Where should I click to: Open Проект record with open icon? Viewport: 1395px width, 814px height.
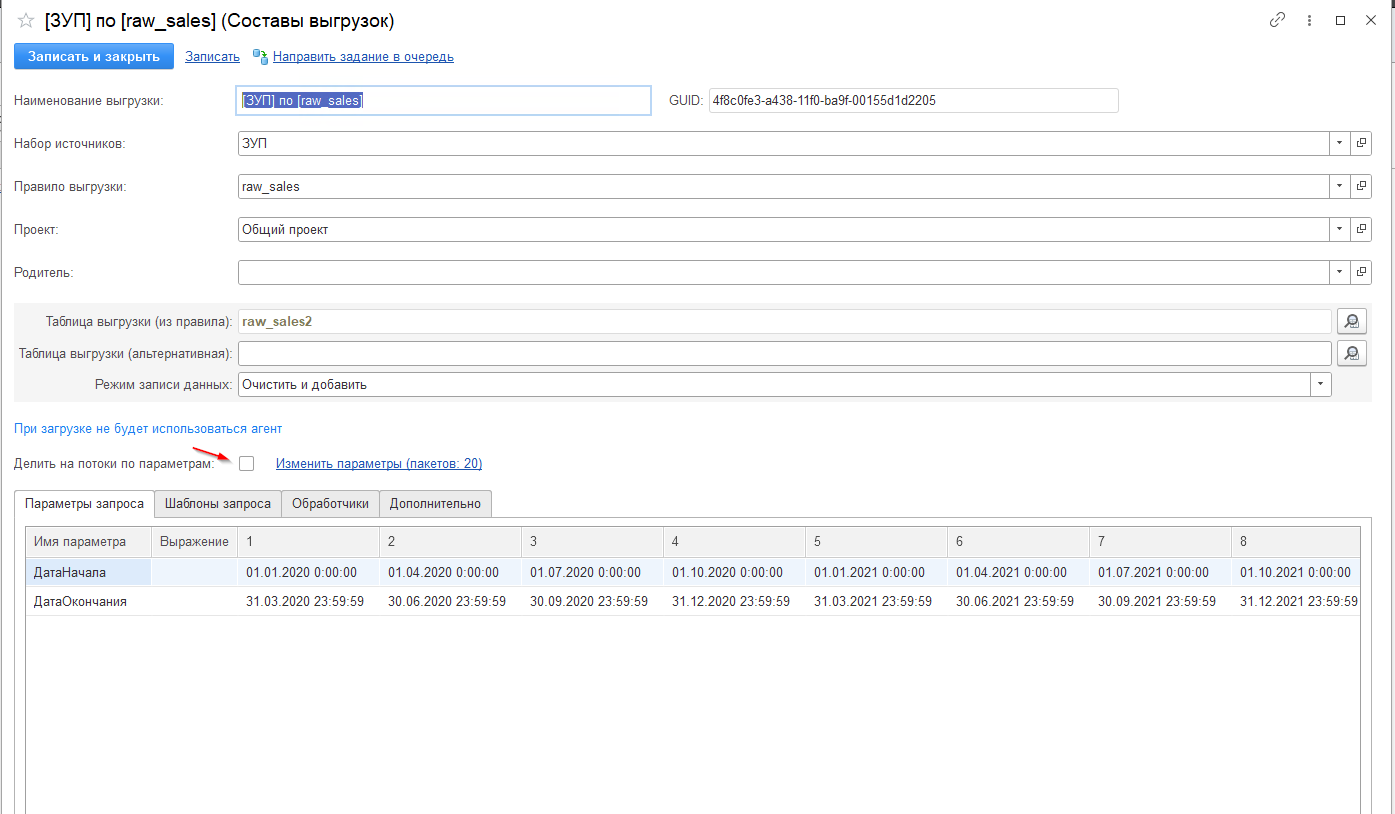pos(1361,230)
